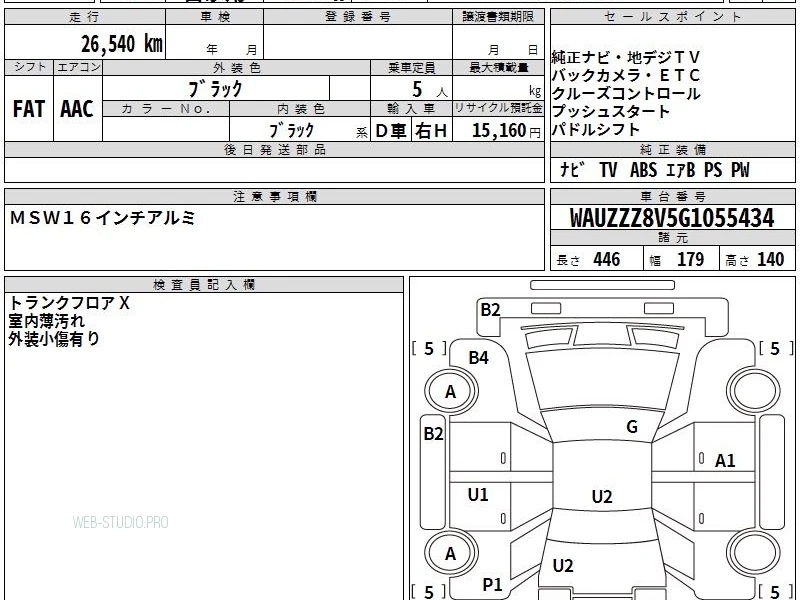Image resolution: width=800 pixels, height=600 pixels.
Task: Click the カラーNo. header
Action: pyautogui.click(x=166, y=109)
